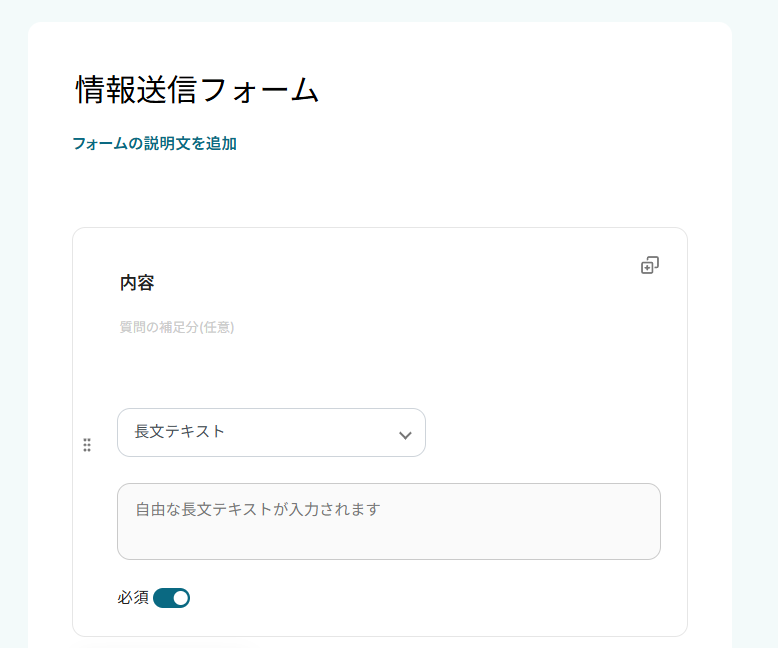778x648 pixels.
Task: Click the 情報送信フォーム form title
Action: (197, 90)
